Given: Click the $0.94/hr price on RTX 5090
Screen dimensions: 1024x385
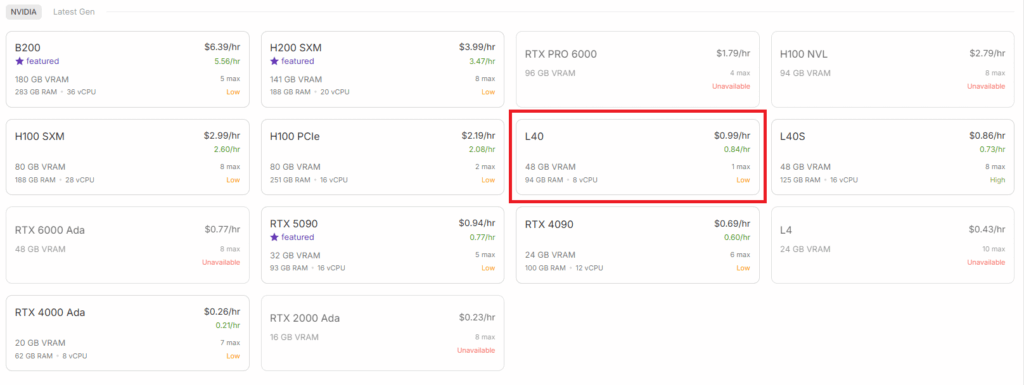Looking at the screenshot, I should pos(477,224).
